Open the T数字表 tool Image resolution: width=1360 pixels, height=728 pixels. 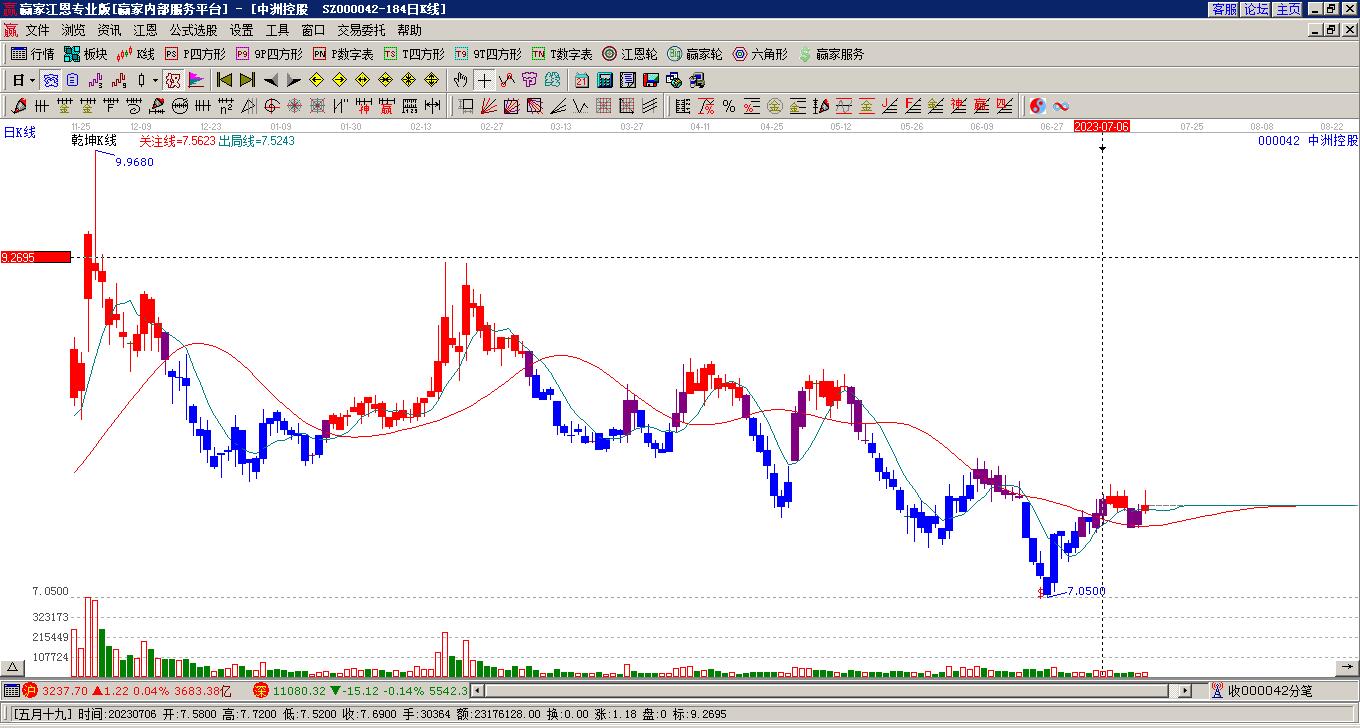tap(562, 54)
